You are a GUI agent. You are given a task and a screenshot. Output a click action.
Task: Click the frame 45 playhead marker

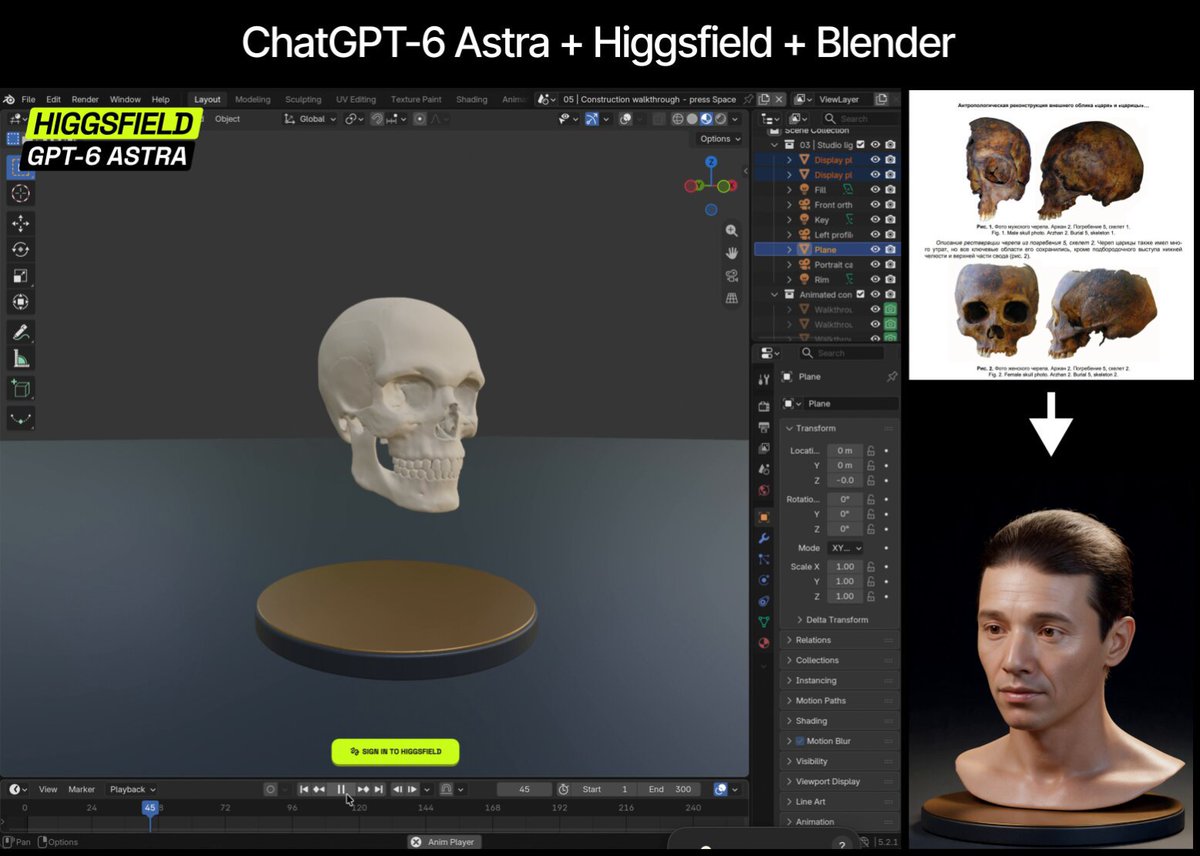pyautogui.click(x=150, y=807)
